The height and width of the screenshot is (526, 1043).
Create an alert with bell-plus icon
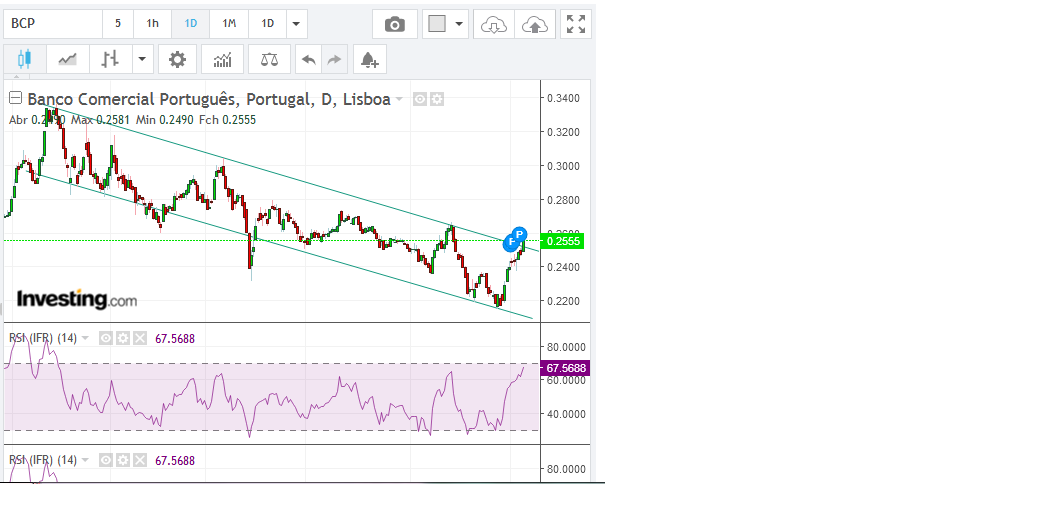[x=369, y=60]
